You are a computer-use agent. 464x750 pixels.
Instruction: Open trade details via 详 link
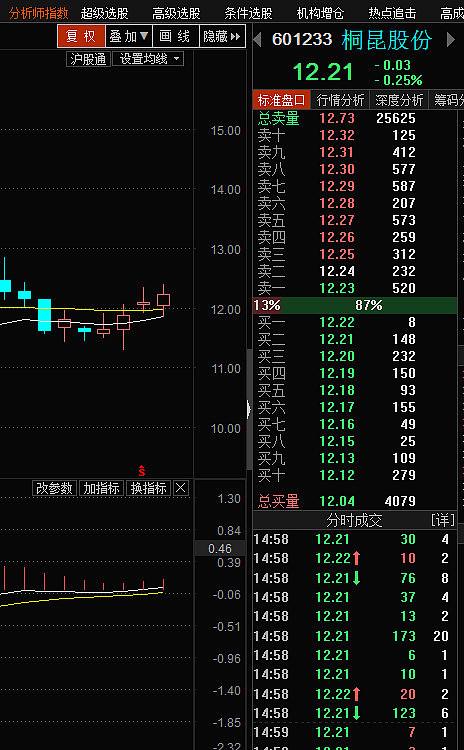[442, 520]
